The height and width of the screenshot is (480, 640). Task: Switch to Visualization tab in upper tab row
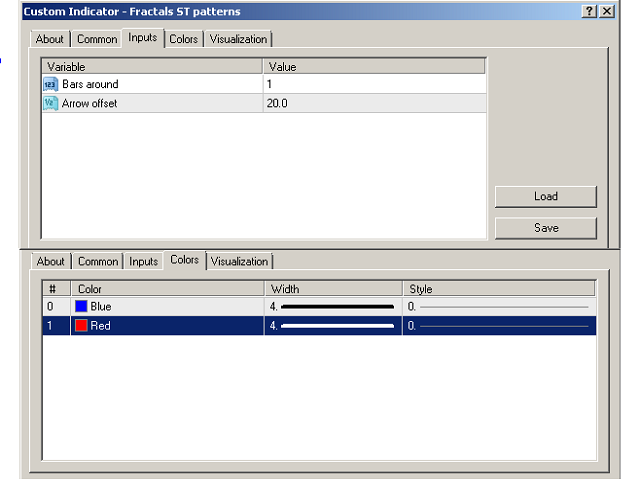(x=239, y=39)
